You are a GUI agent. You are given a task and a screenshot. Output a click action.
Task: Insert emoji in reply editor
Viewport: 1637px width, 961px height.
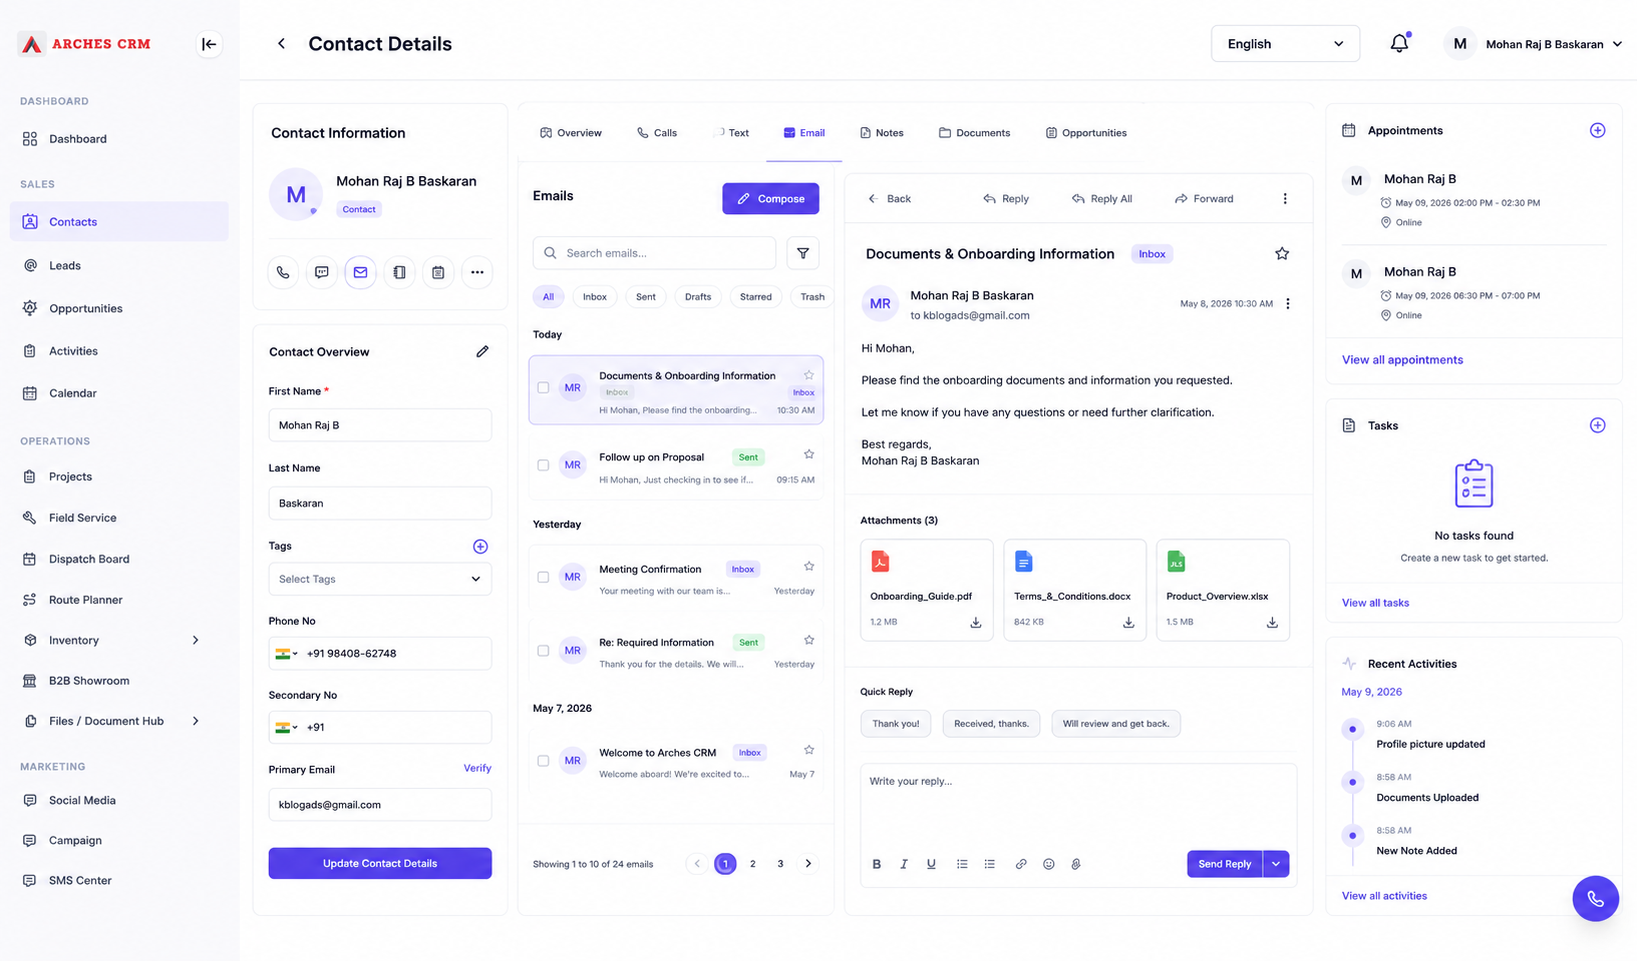(x=1049, y=864)
